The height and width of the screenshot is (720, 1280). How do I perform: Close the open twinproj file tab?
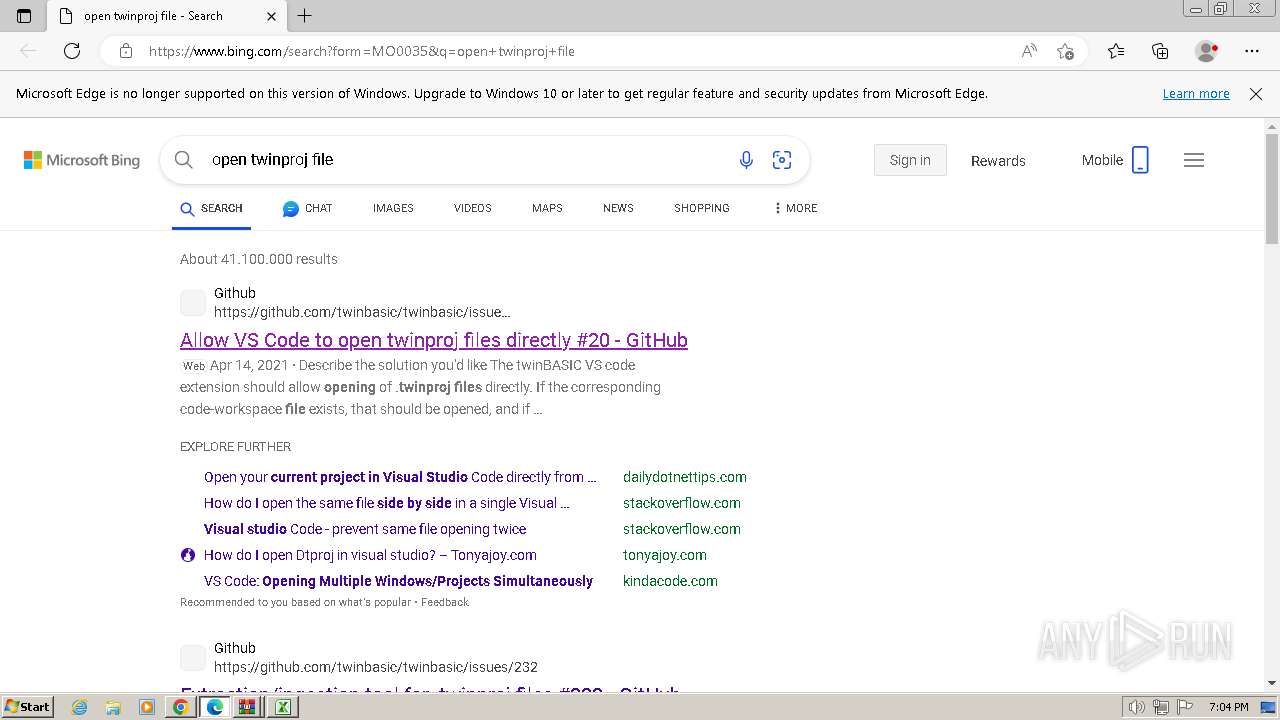click(x=272, y=16)
